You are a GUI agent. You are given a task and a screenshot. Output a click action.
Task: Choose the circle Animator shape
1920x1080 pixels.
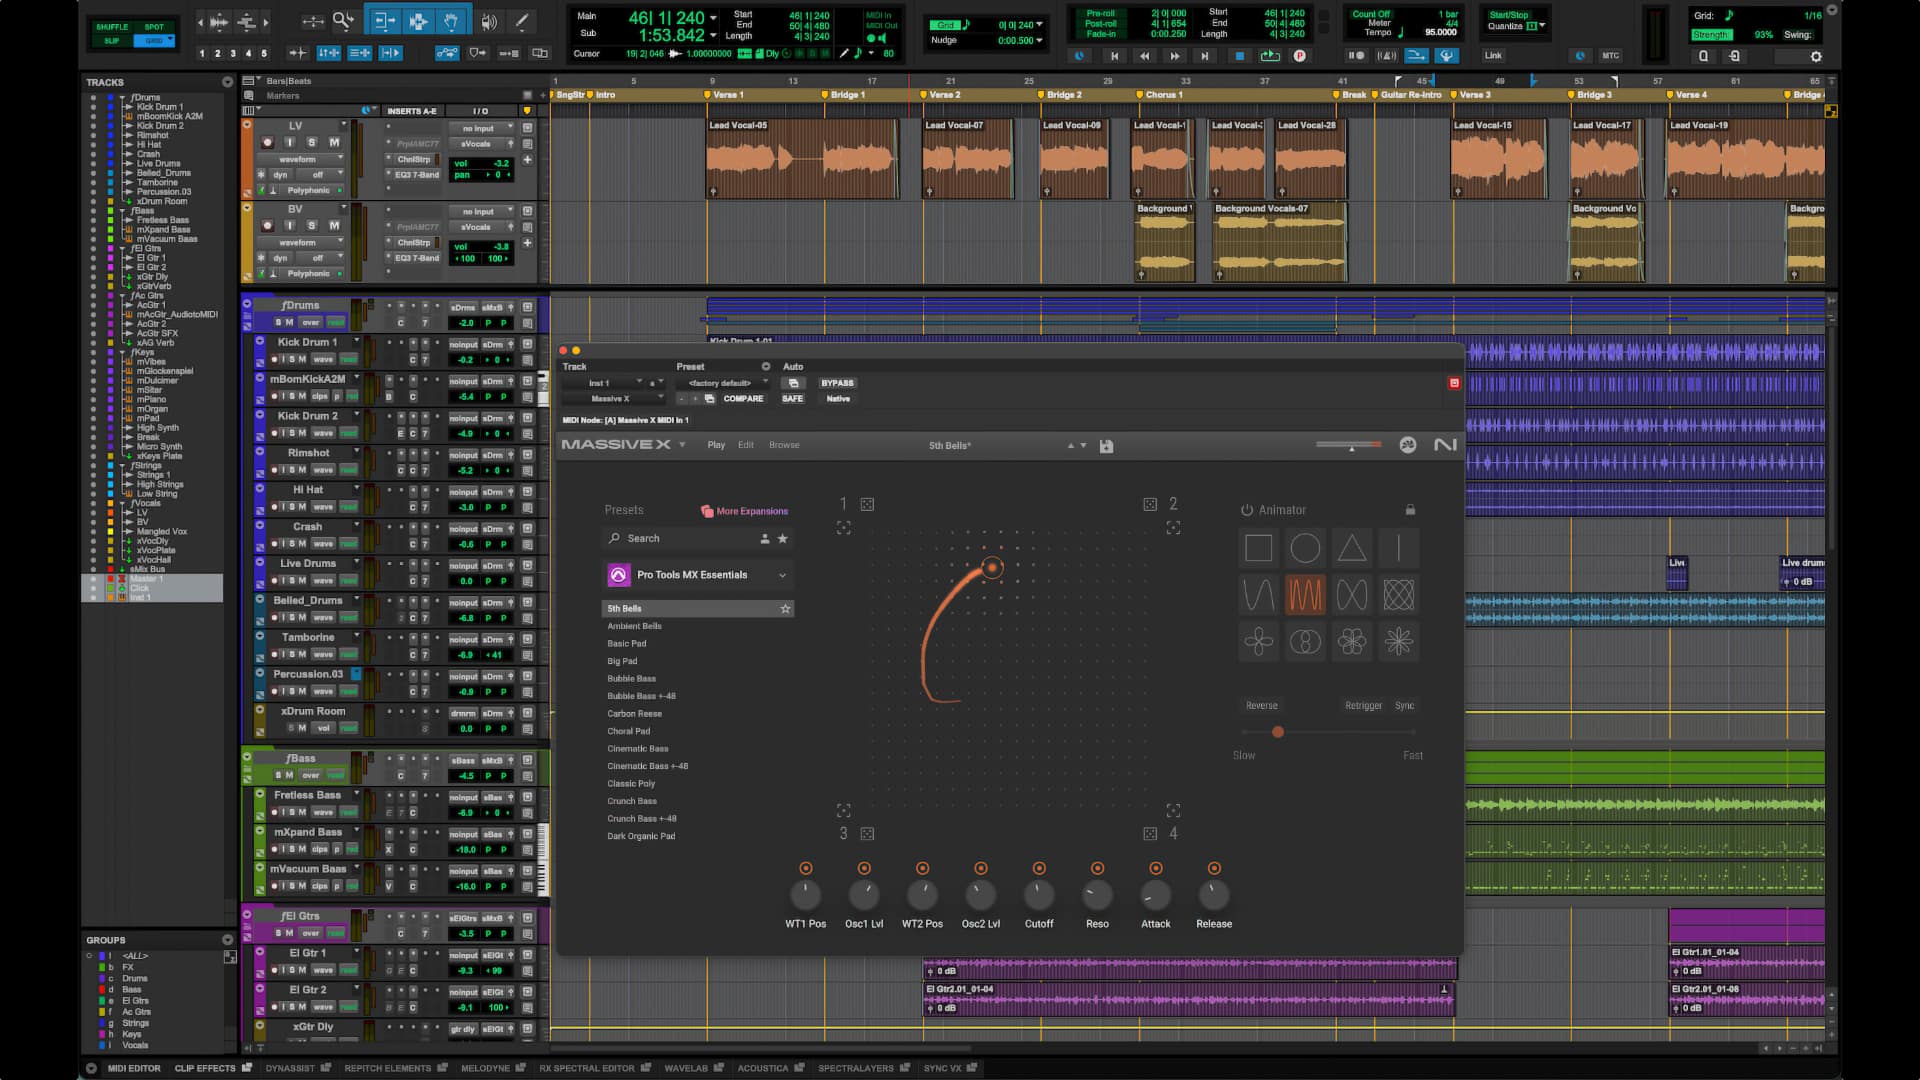tap(1305, 548)
